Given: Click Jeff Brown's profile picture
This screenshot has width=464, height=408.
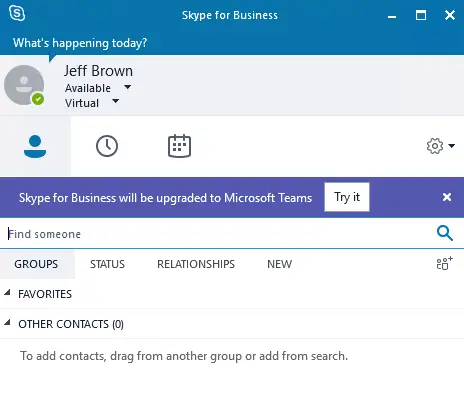Looking at the screenshot, I should pos(24,85).
